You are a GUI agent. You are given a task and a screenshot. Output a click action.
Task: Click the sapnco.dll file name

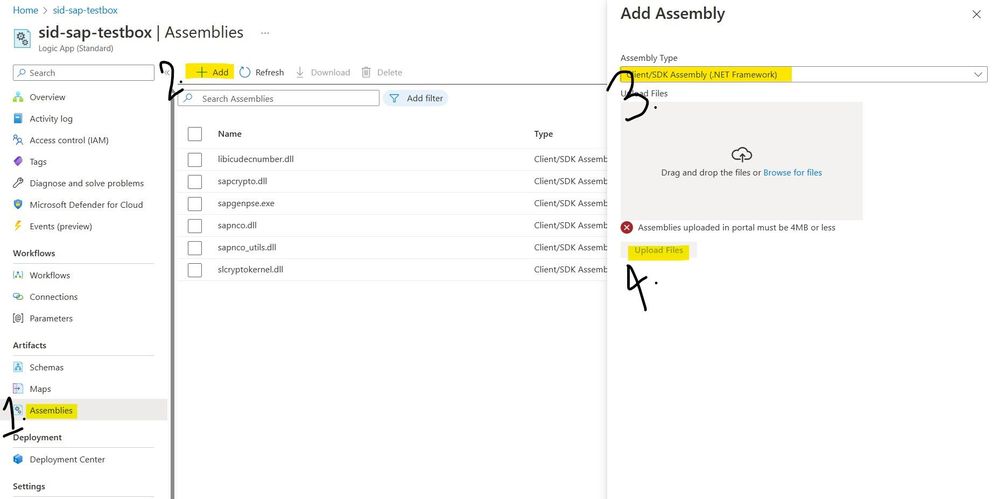[x=237, y=226]
